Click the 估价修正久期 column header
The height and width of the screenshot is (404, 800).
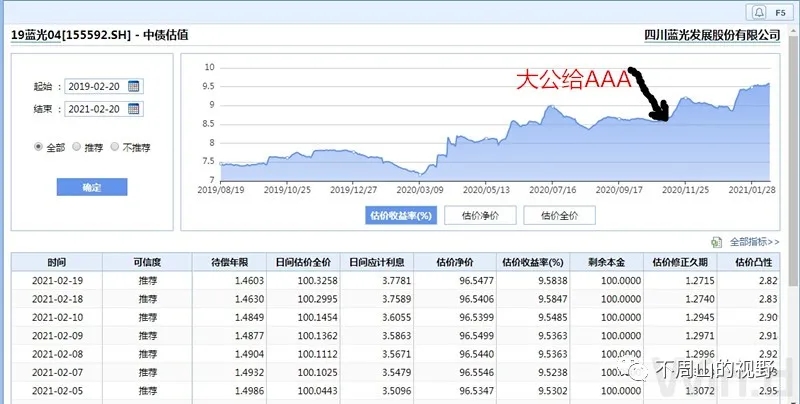(x=680, y=262)
